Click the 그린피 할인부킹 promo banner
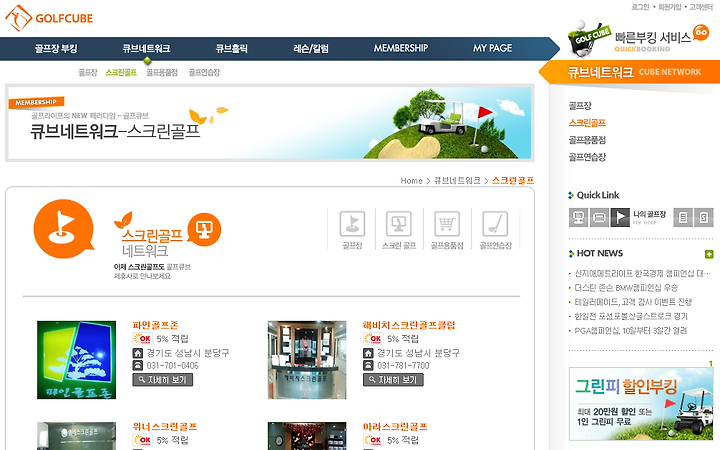720x450 pixels. click(x=641, y=404)
